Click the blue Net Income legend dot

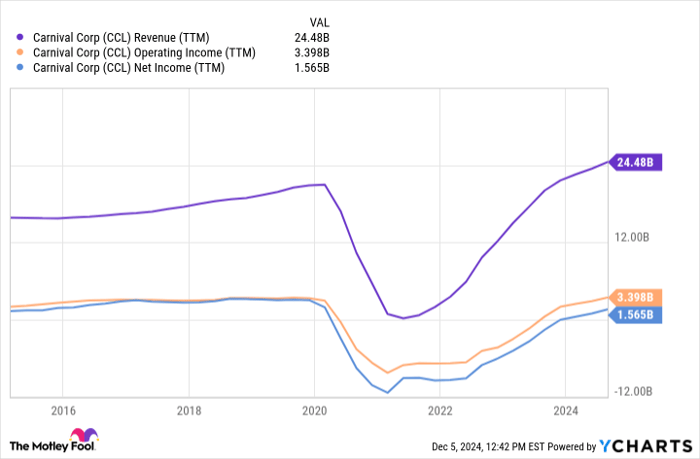20,67
